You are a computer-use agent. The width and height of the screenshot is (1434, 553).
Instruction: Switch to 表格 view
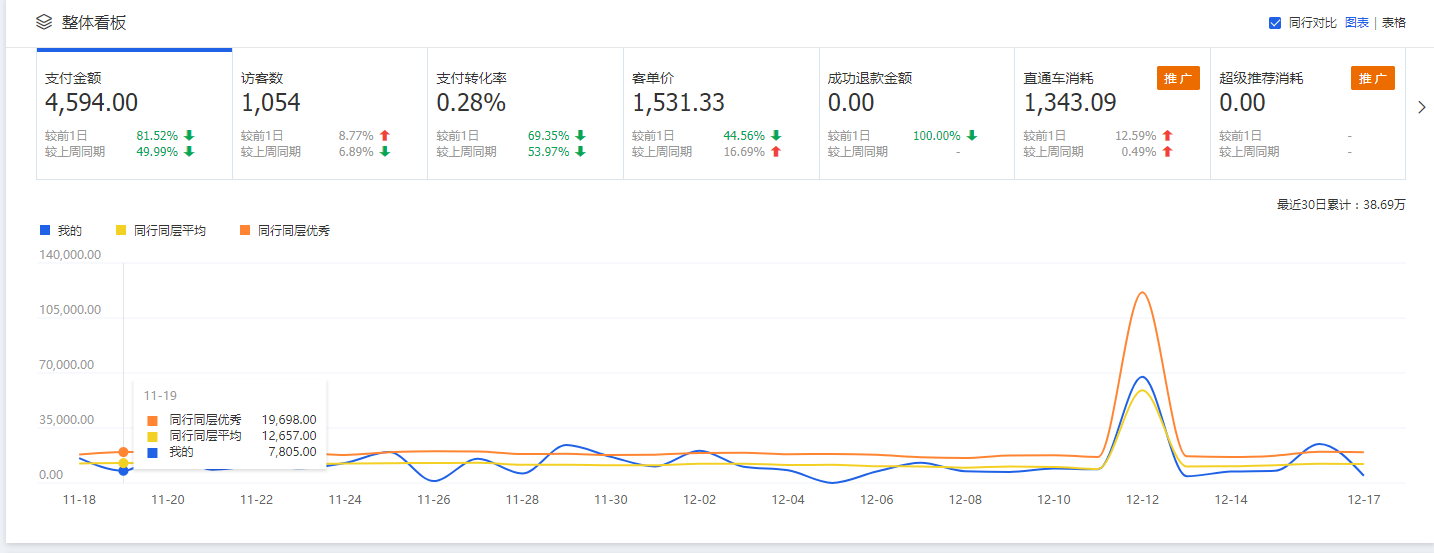1393,23
